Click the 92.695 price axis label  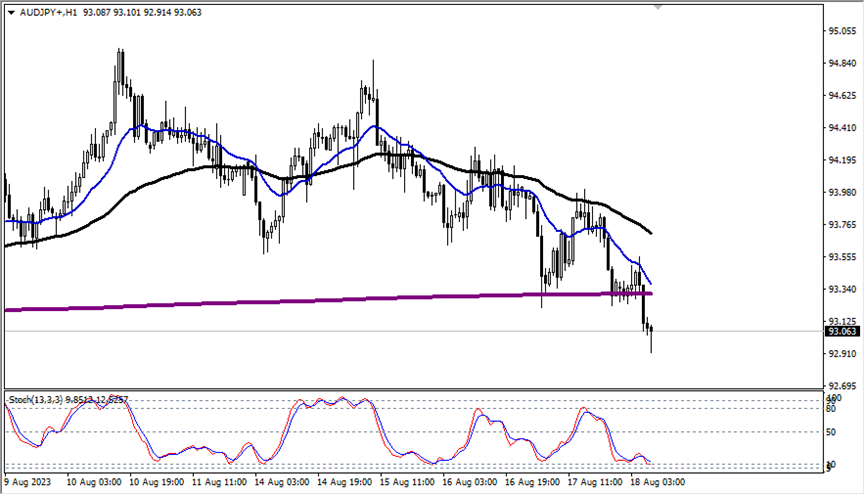point(842,386)
